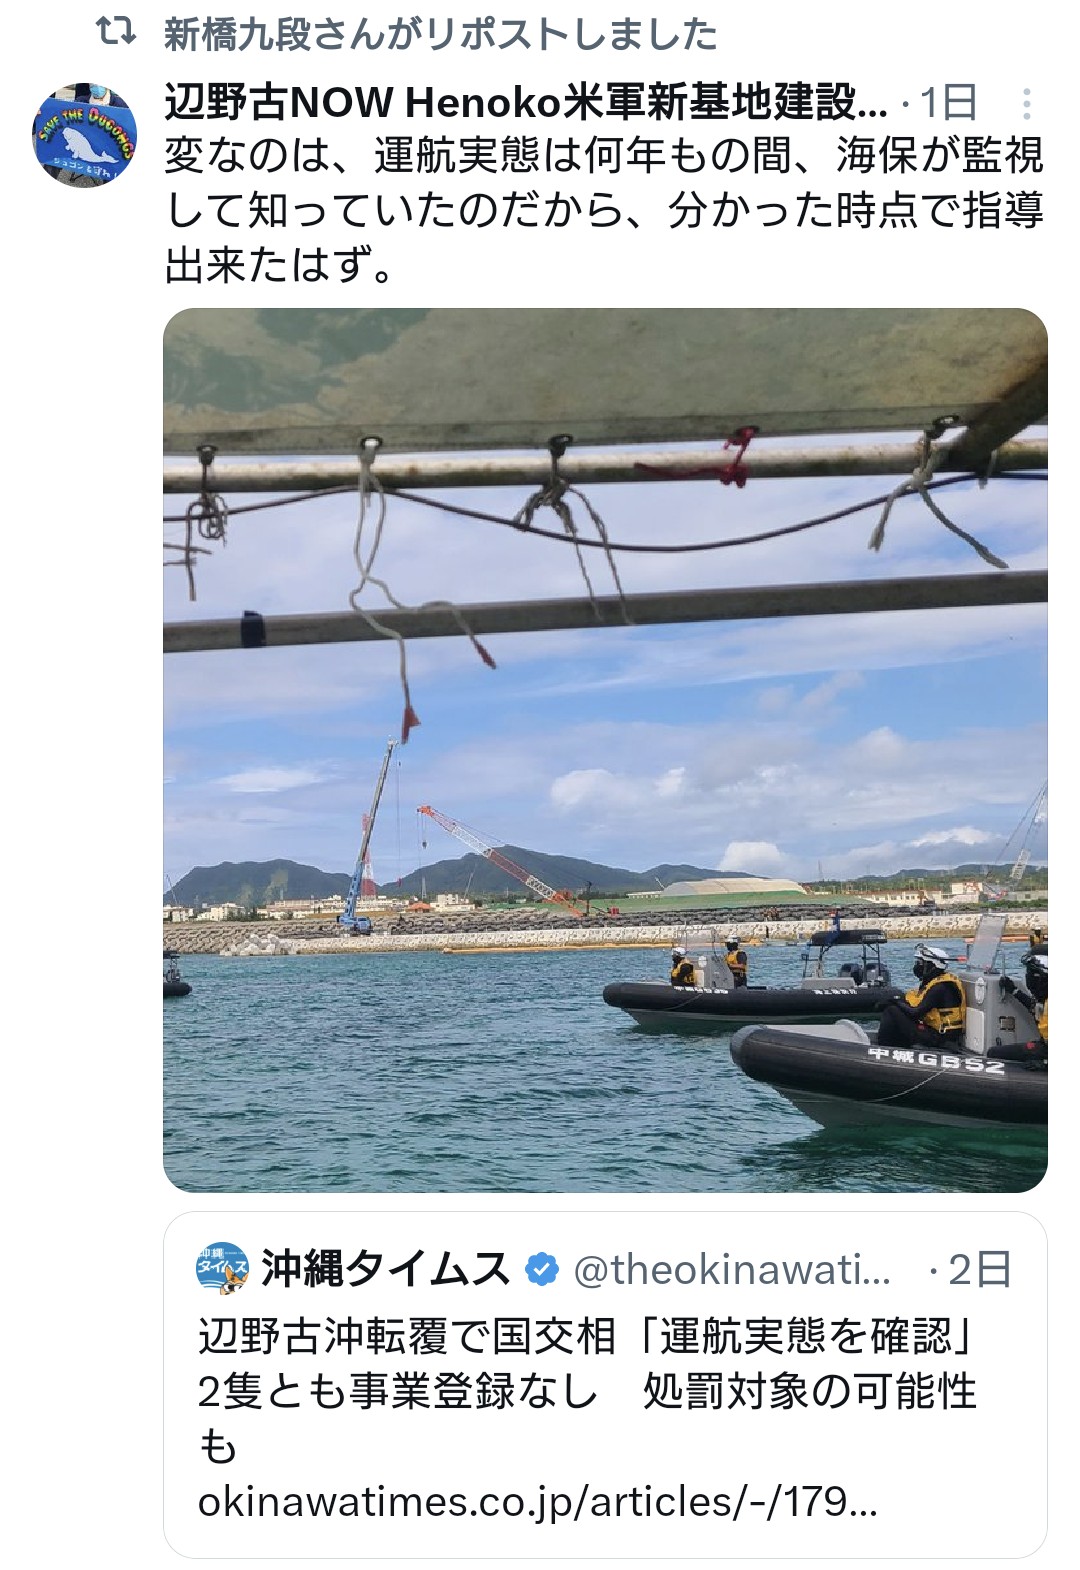Screen dimensions: 1080x1570
Task: Tap the post text starting 変なのは
Action: pyautogui.click(x=604, y=210)
